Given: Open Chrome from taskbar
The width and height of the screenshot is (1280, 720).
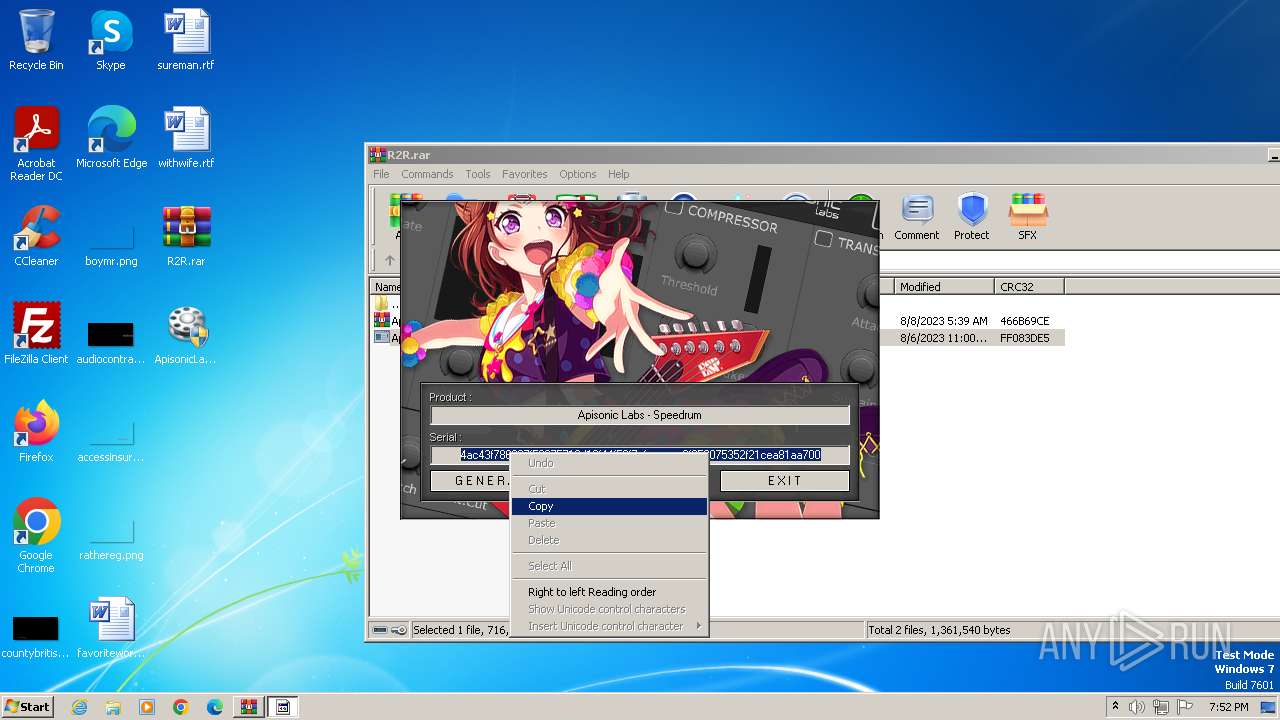Looking at the screenshot, I should [x=181, y=707].
